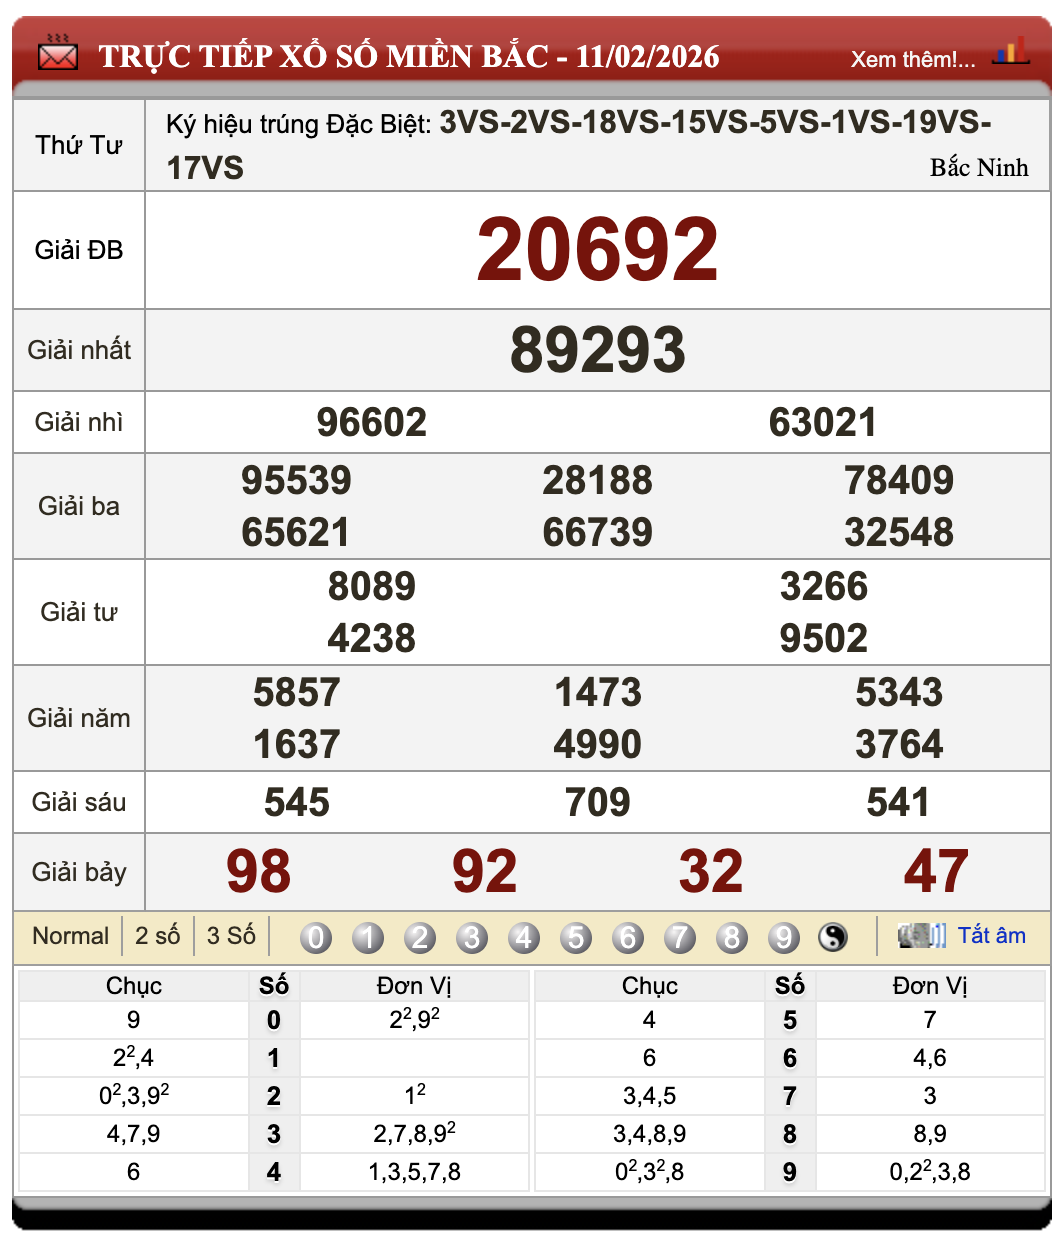
Task: Mute sound using Tắt âm
Action: click(993, 936)
